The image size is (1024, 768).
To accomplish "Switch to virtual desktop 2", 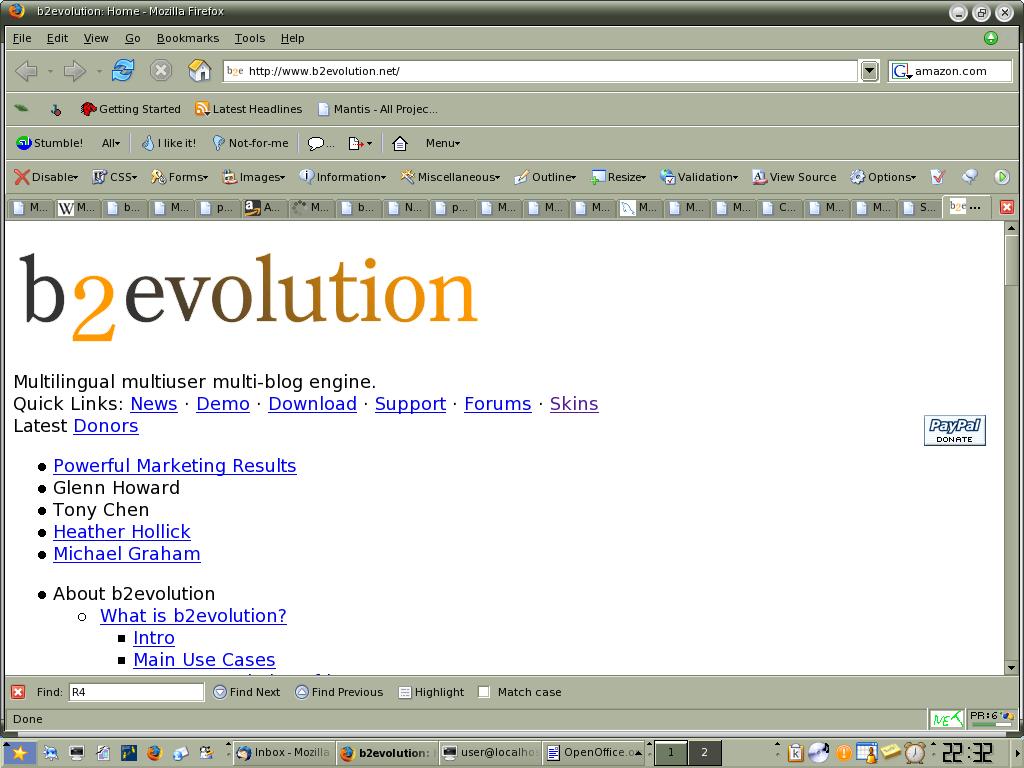I will tap(705, 752).
